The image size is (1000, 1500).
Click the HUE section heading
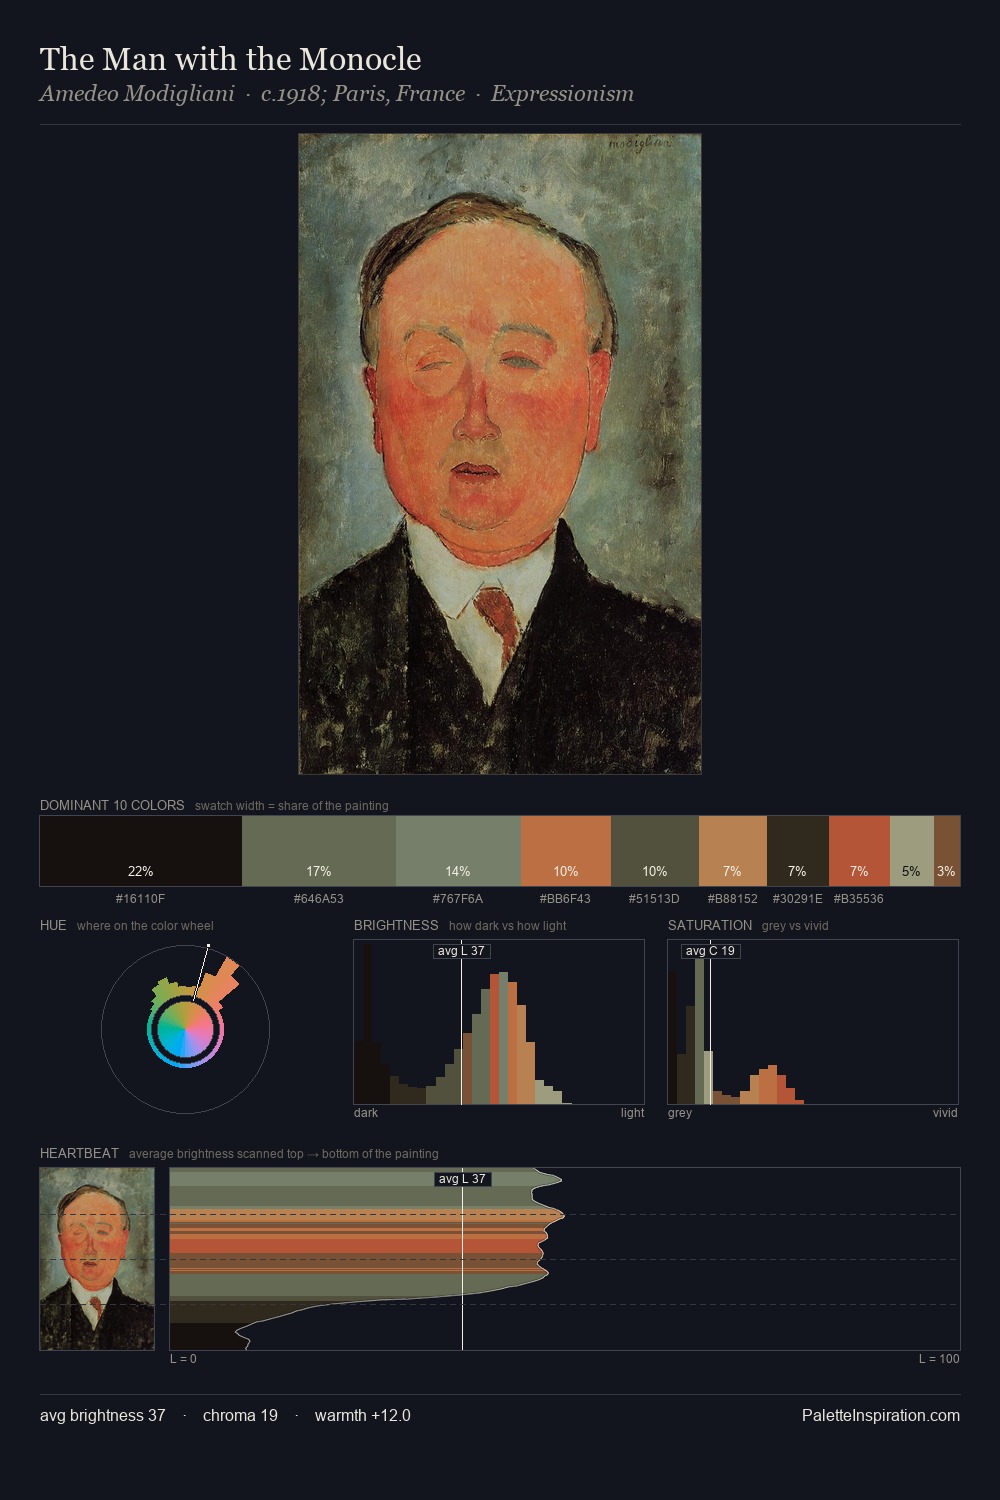53,925
